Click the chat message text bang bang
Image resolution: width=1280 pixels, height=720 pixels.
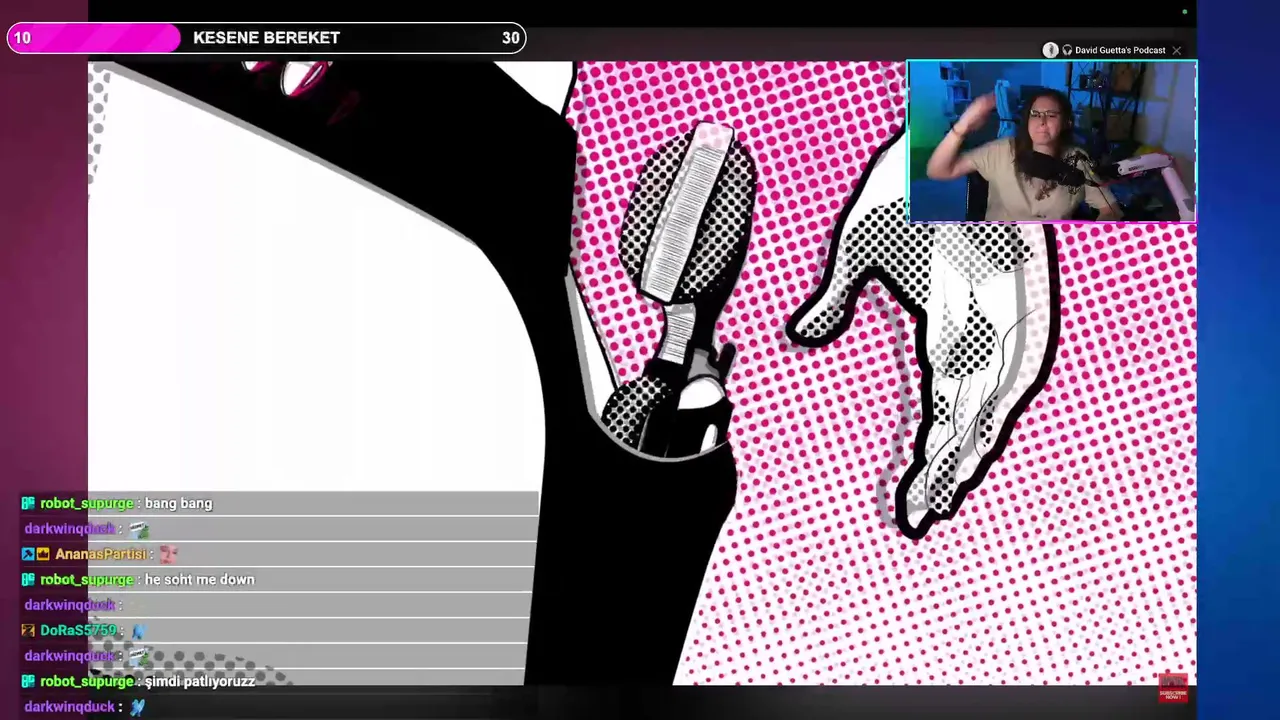[178, 503]
